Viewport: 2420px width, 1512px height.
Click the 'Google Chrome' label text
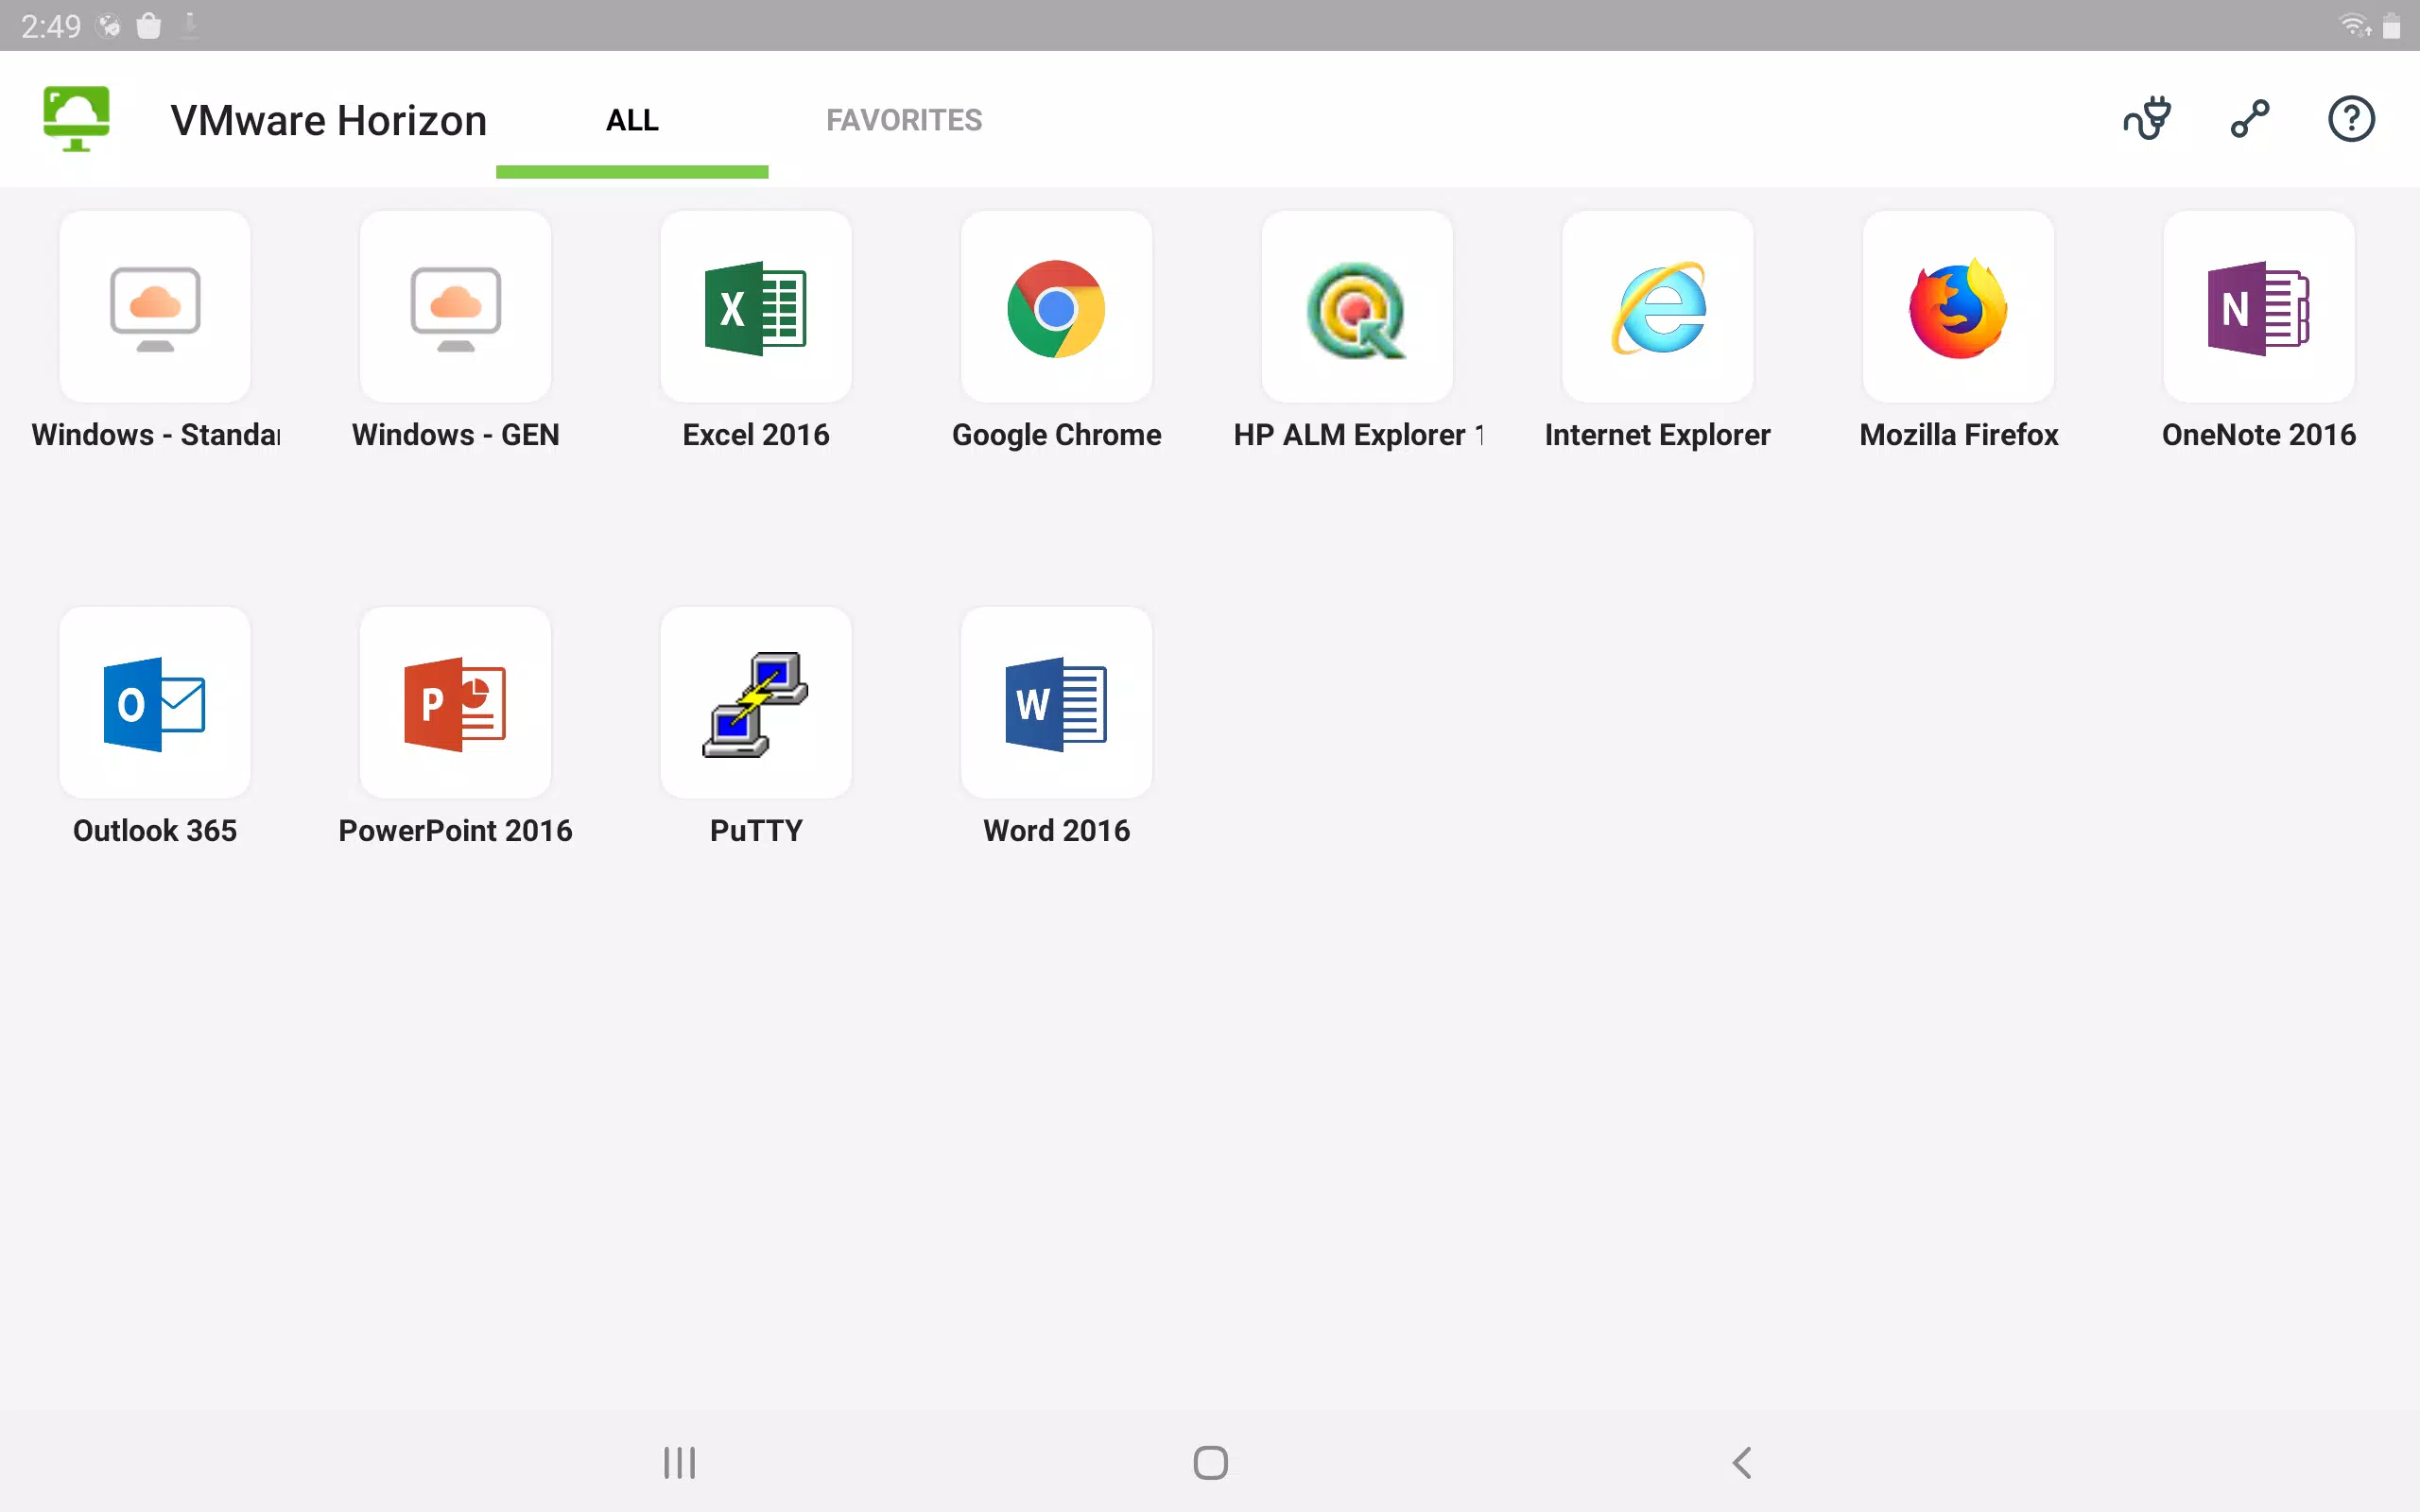1057,435
